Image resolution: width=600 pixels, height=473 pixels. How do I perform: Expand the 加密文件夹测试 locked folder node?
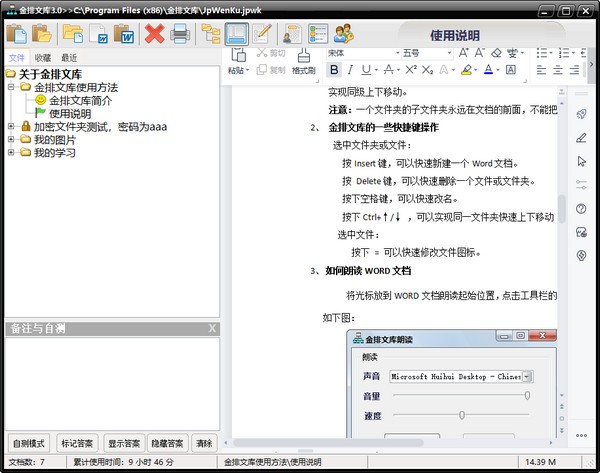click(10, 127)
